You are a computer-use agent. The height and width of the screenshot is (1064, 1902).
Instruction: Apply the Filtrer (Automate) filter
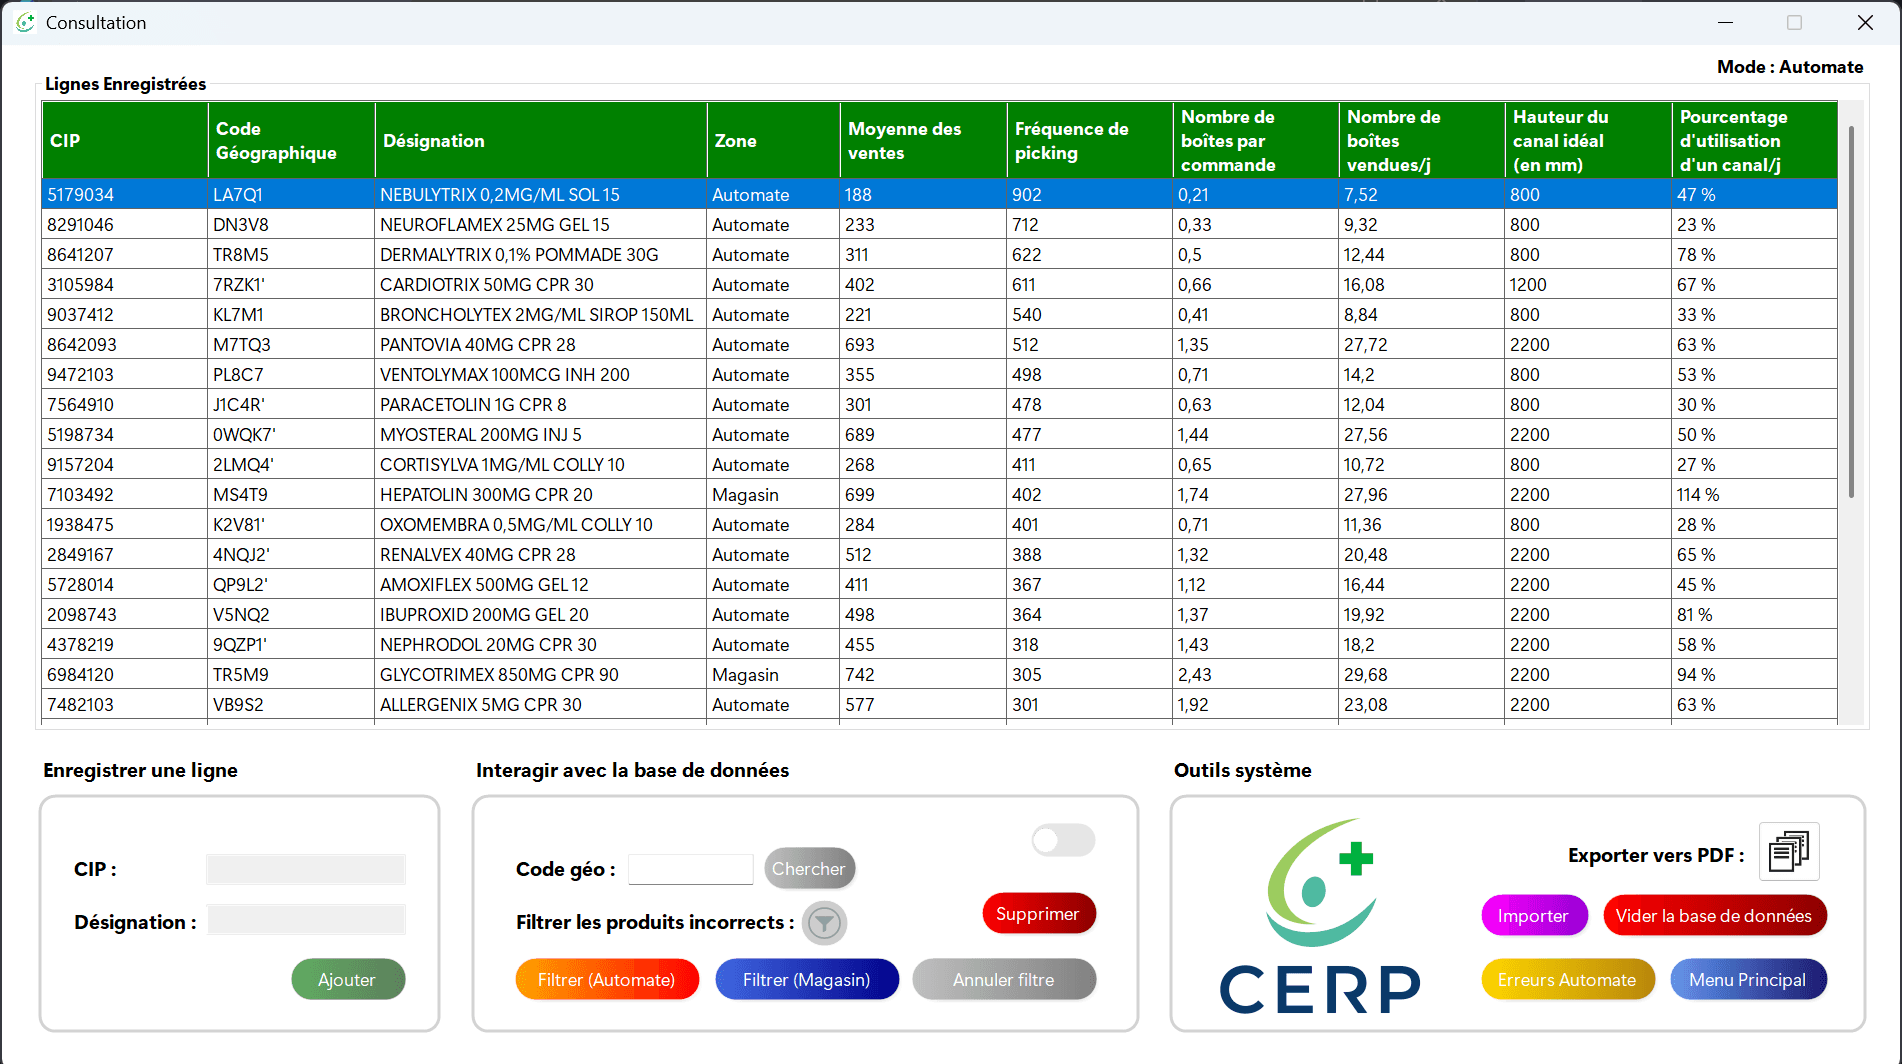607,979
